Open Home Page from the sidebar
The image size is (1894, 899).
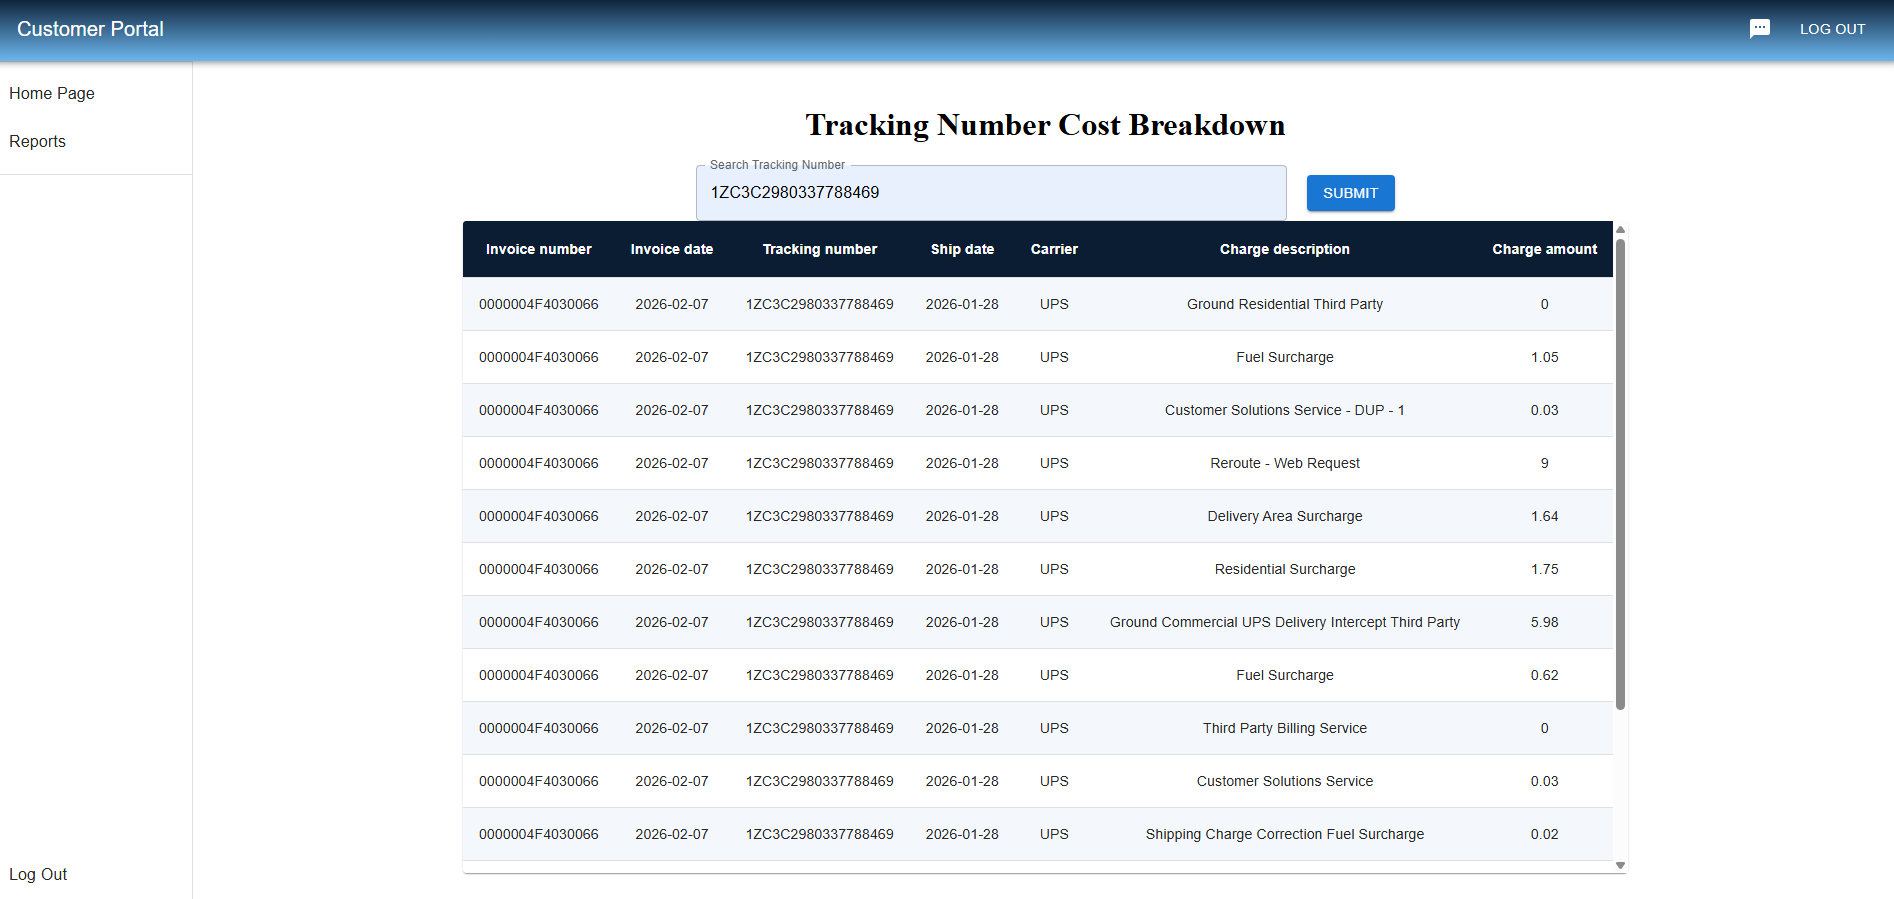tap(52, 93)
